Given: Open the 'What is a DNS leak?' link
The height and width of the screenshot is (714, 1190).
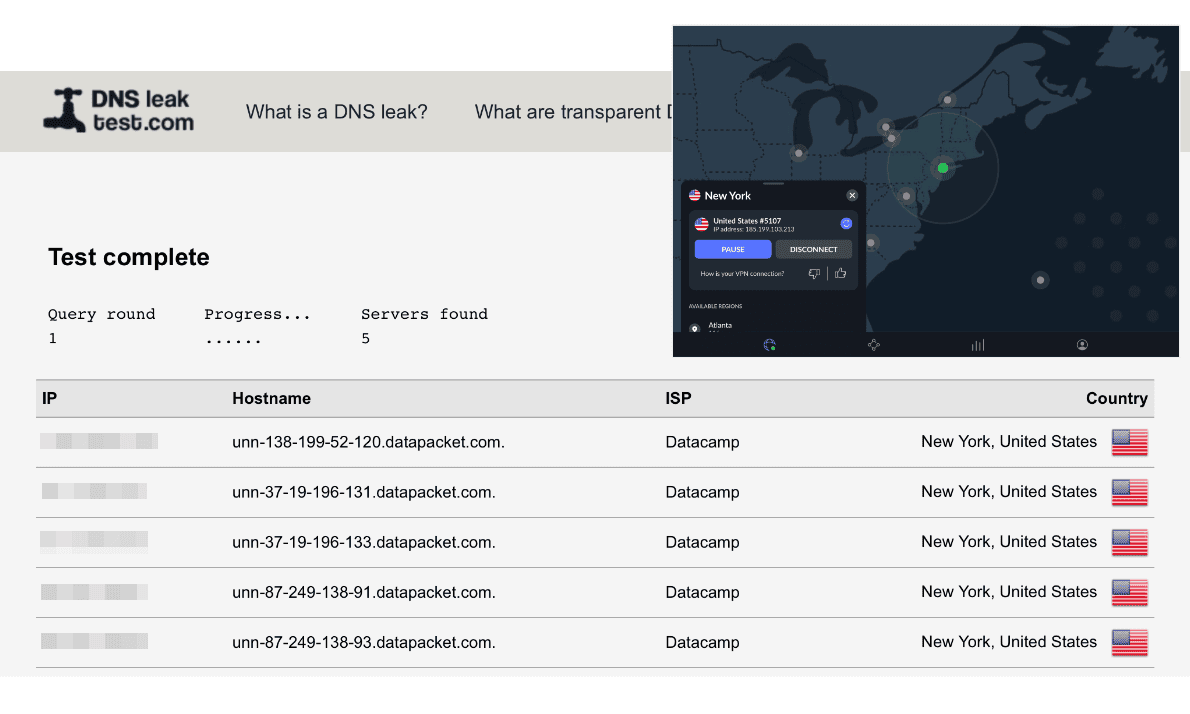Looking at the screenshot, I should click(x=336, y=112).
